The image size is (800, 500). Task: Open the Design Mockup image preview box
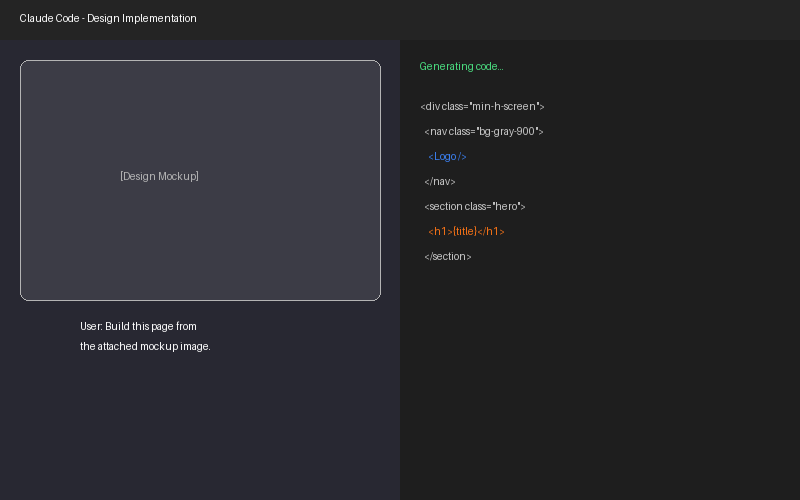pyautogui.click(x=200, y=240)
